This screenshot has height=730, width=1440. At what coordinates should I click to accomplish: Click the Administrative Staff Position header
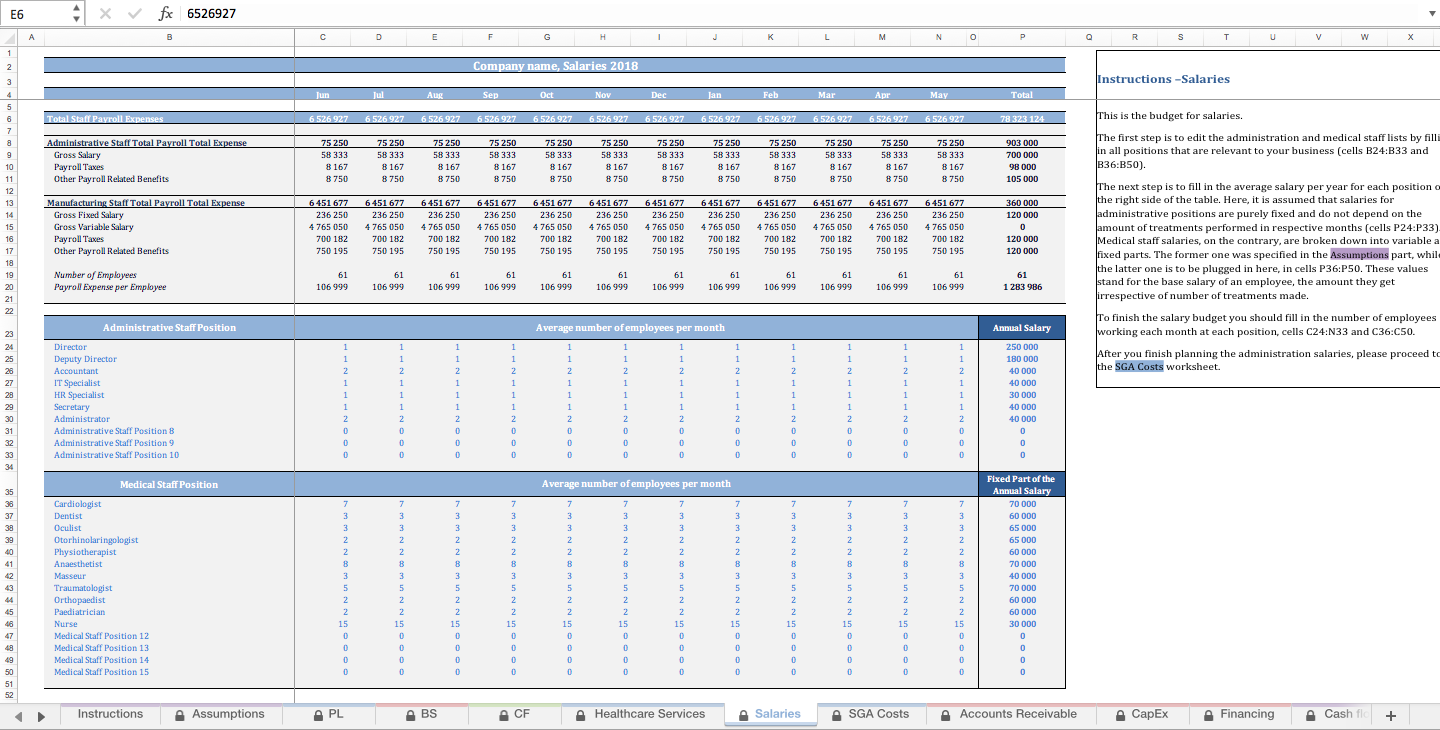coord(169,328)
